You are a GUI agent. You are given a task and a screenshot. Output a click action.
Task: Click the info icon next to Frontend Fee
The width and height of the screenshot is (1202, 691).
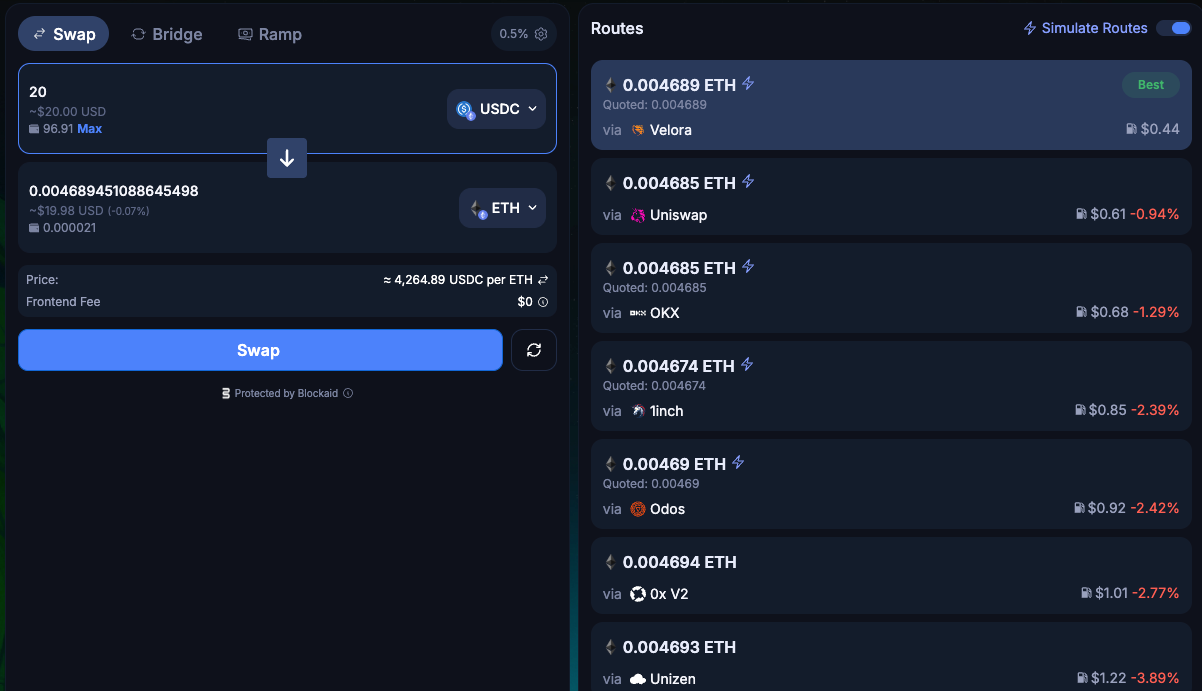543,301
